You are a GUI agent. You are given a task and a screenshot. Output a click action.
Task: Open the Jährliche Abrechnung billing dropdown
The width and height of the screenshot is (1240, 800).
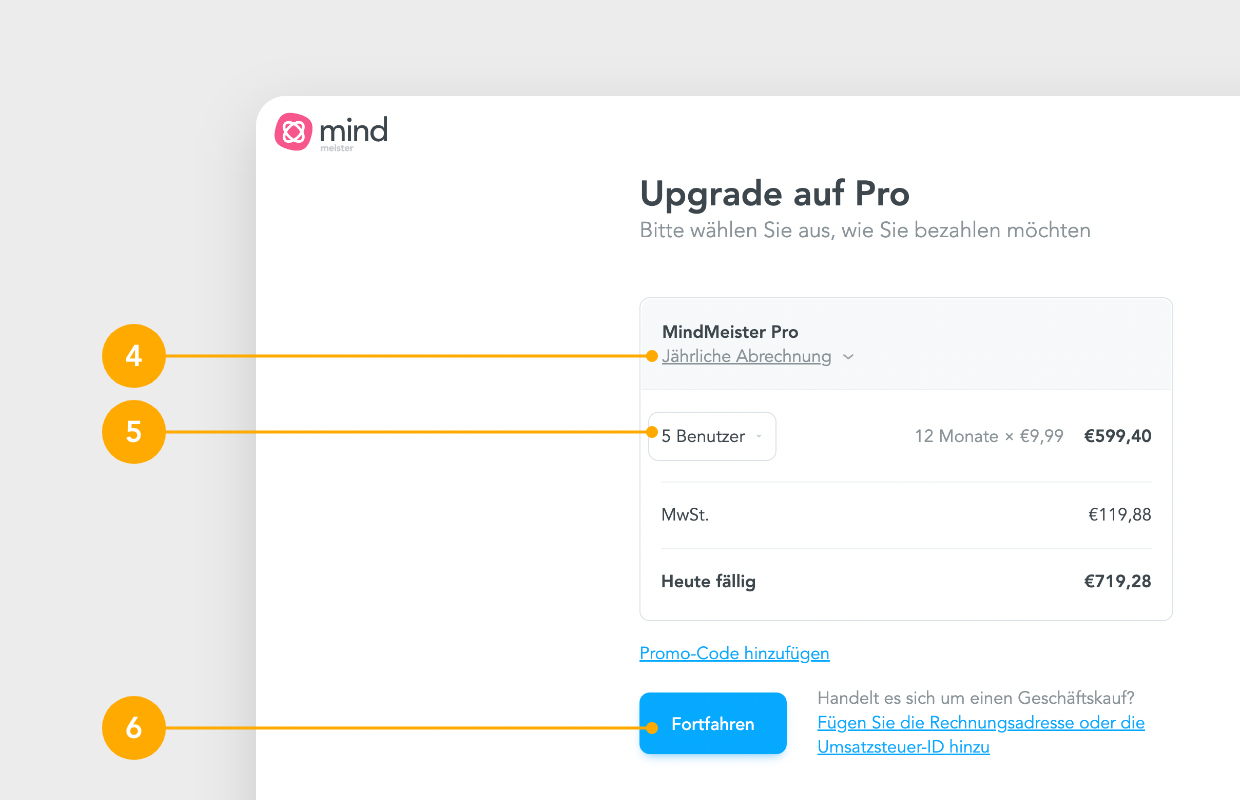(746, 356)
